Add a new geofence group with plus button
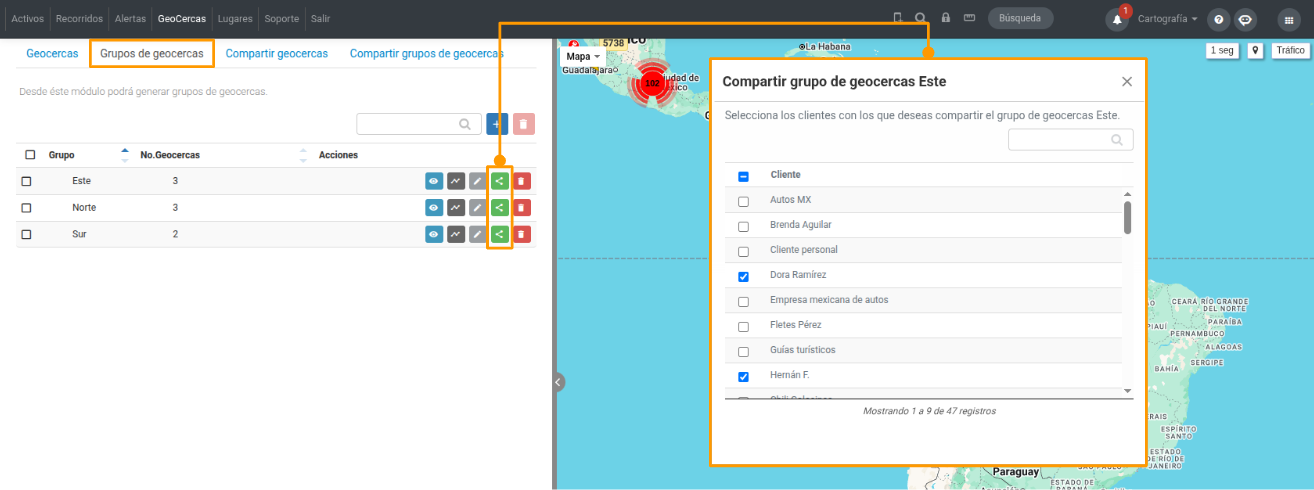Screen dimensions: 1314x490 (497, 124)
